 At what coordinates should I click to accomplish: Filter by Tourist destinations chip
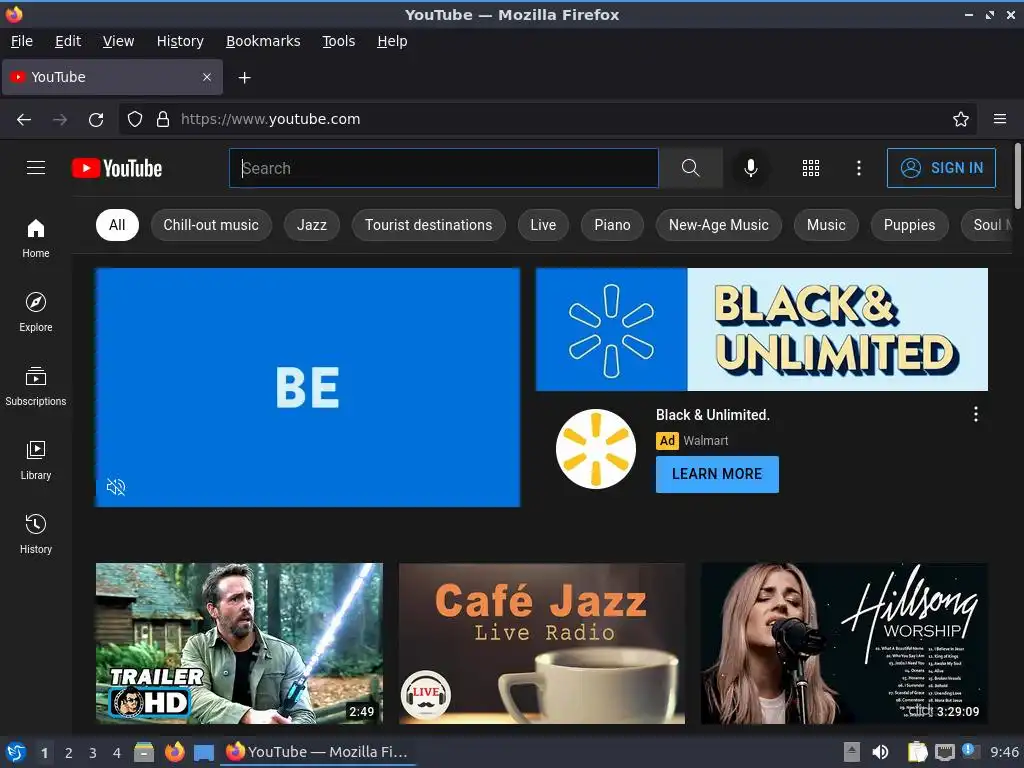428,225
